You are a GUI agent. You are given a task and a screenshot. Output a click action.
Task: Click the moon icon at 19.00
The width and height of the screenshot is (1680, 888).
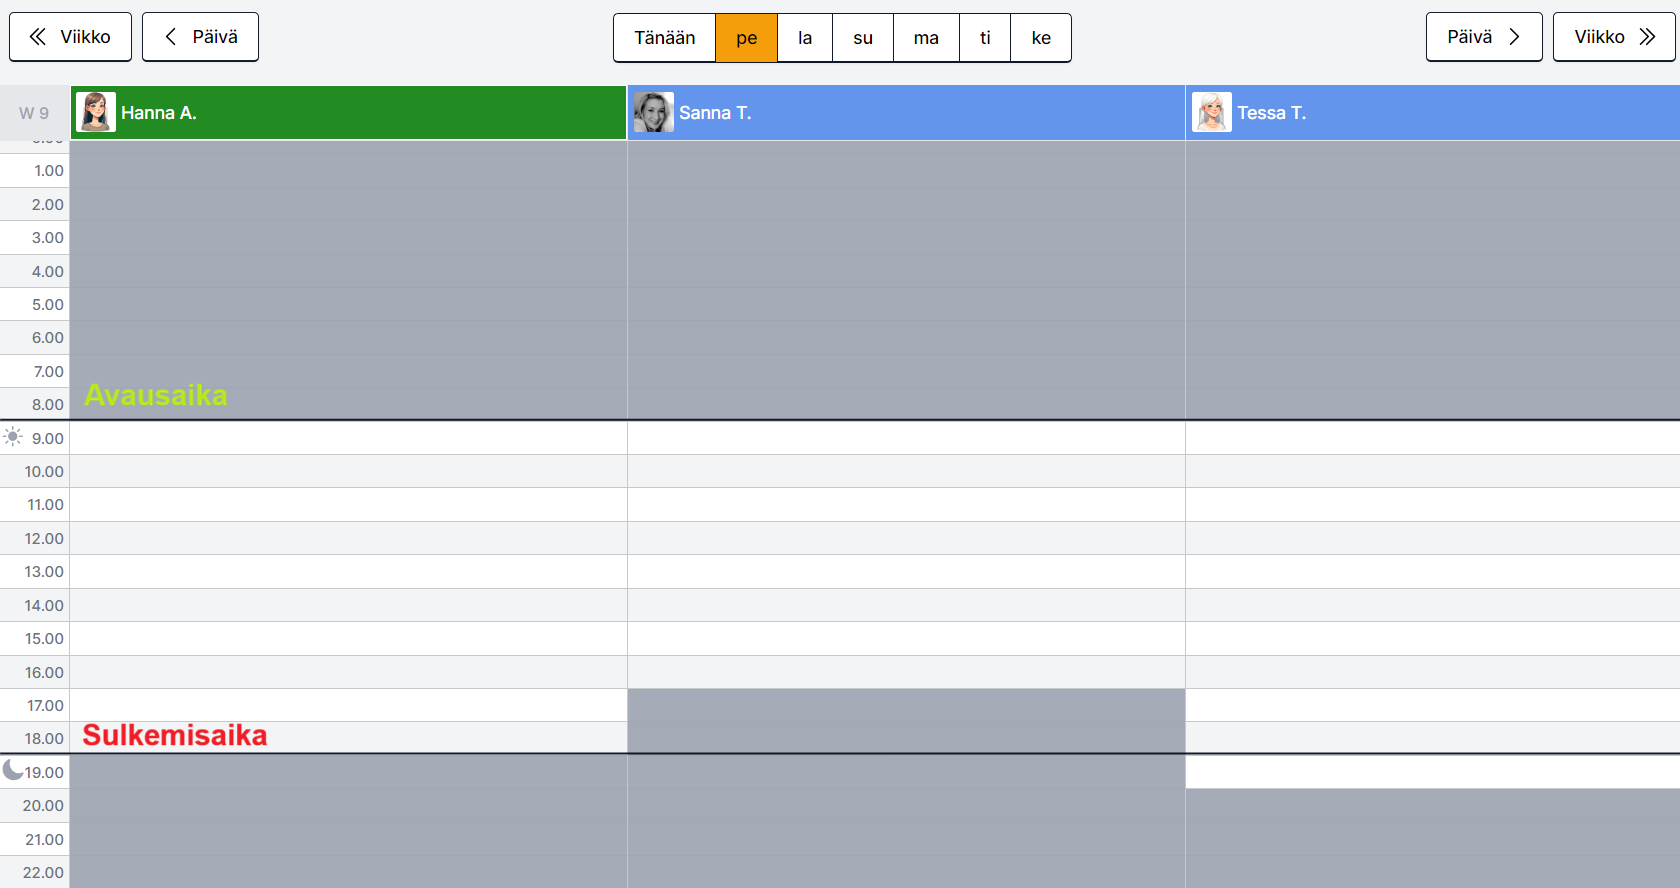[12, 770]
